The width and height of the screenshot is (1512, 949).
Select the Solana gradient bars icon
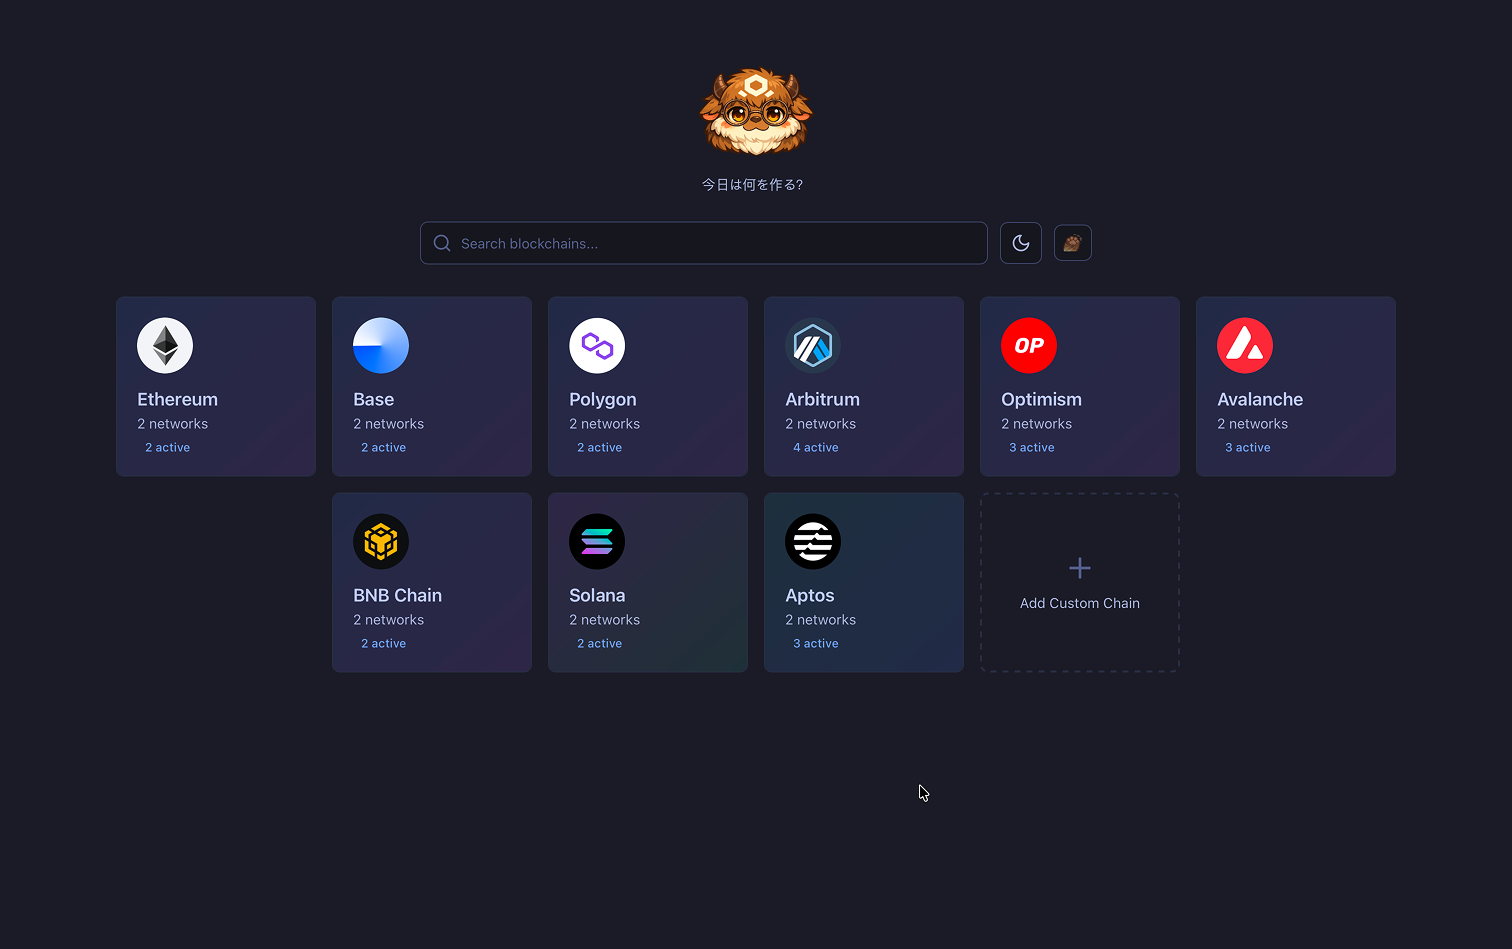(x=596, y=541)
